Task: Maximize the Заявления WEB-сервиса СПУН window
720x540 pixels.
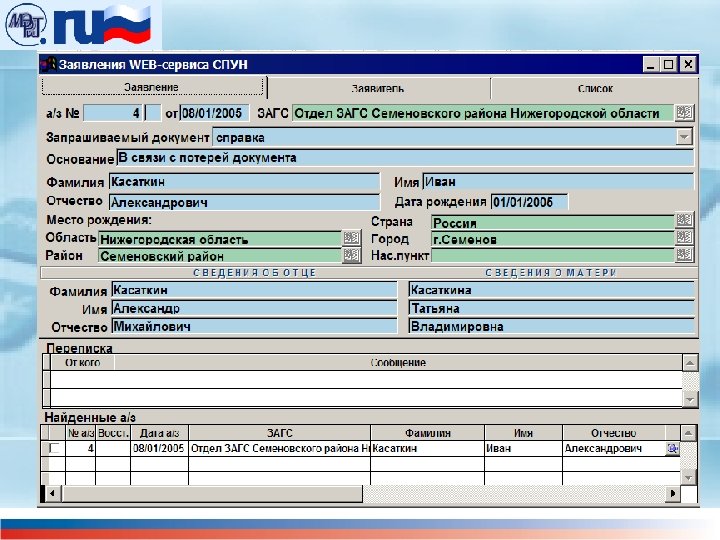Action: 669,64
